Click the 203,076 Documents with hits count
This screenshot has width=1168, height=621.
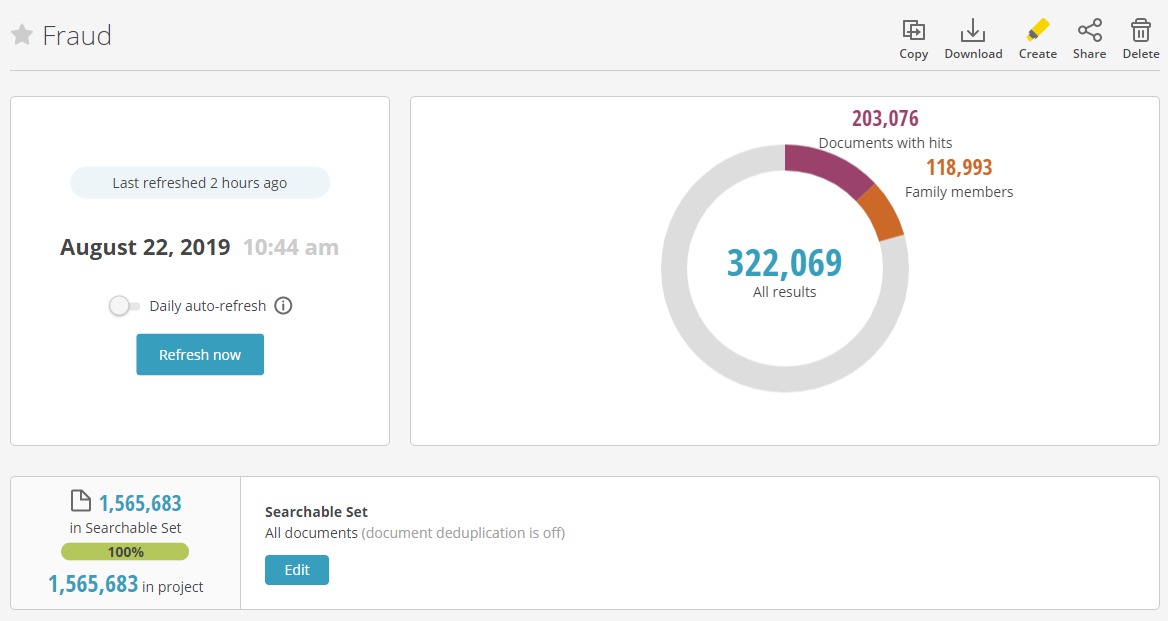(884, 118)
